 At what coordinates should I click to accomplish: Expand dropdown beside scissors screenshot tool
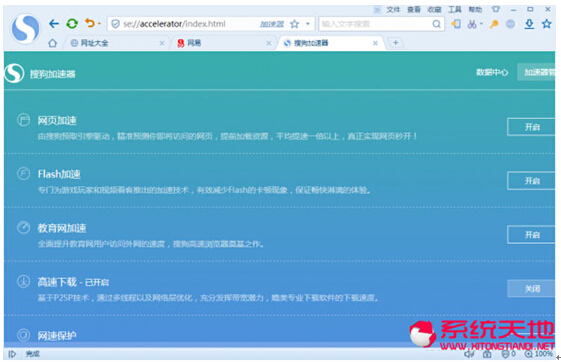481,24
